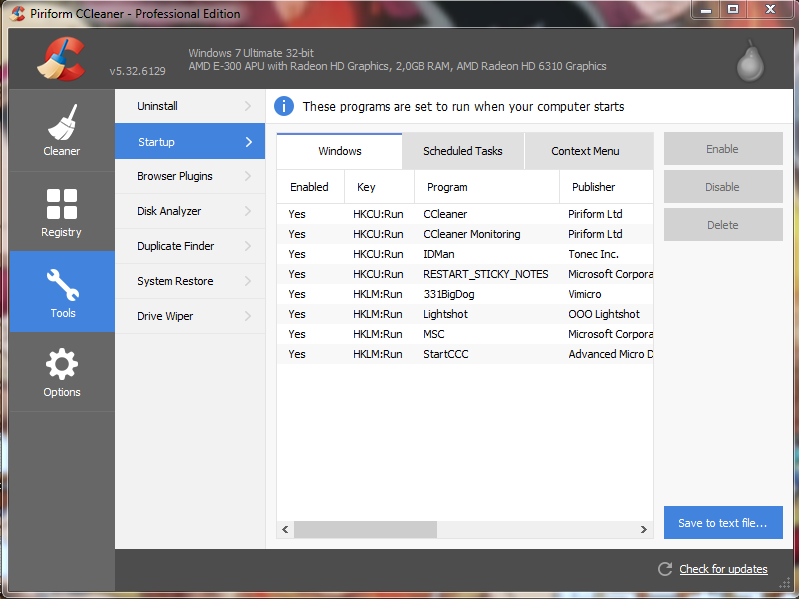Select the RESTART_STICKY_NOTES entry
799x599 pixels.
pos(465,274)
